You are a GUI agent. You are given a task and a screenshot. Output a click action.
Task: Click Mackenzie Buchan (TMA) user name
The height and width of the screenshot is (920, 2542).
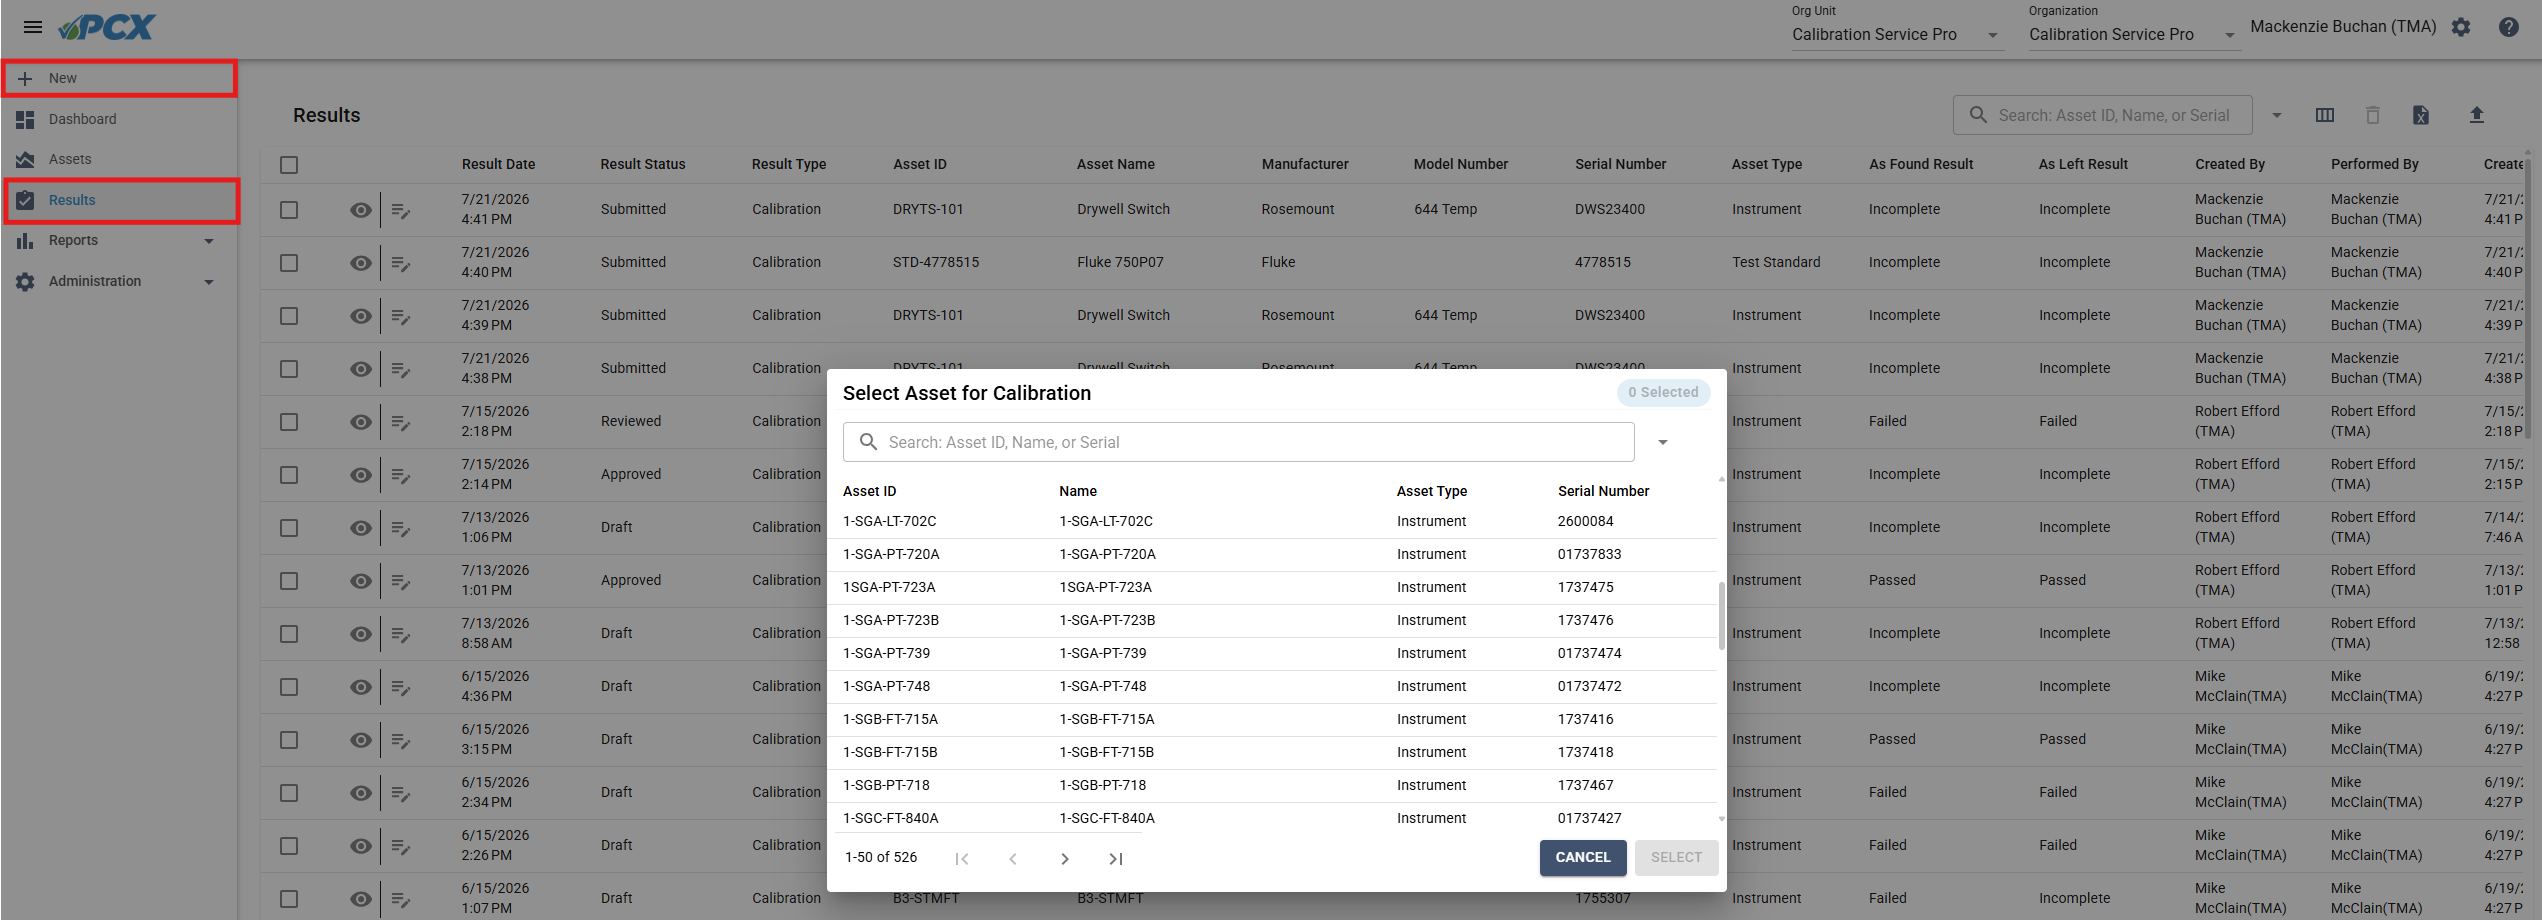point(2343,27)
